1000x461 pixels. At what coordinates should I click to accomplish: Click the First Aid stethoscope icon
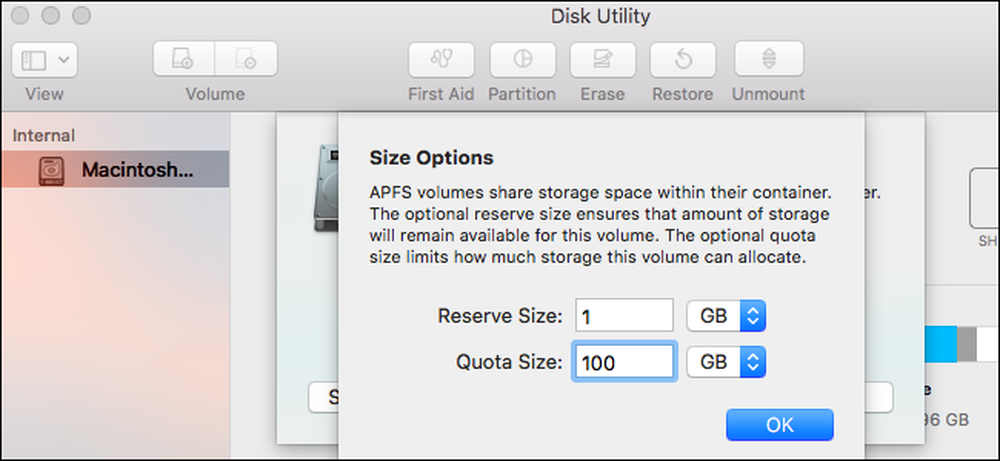click(x=441, y=60)
